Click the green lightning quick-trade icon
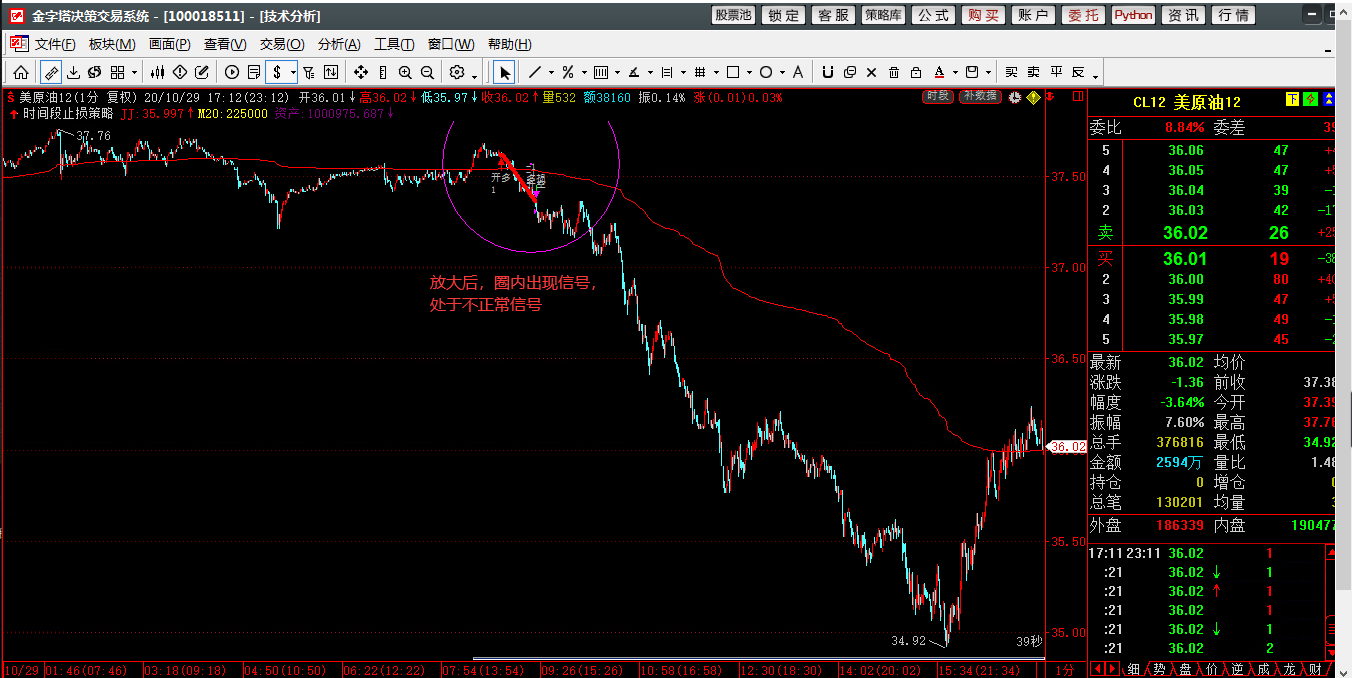 point(1310,99)
